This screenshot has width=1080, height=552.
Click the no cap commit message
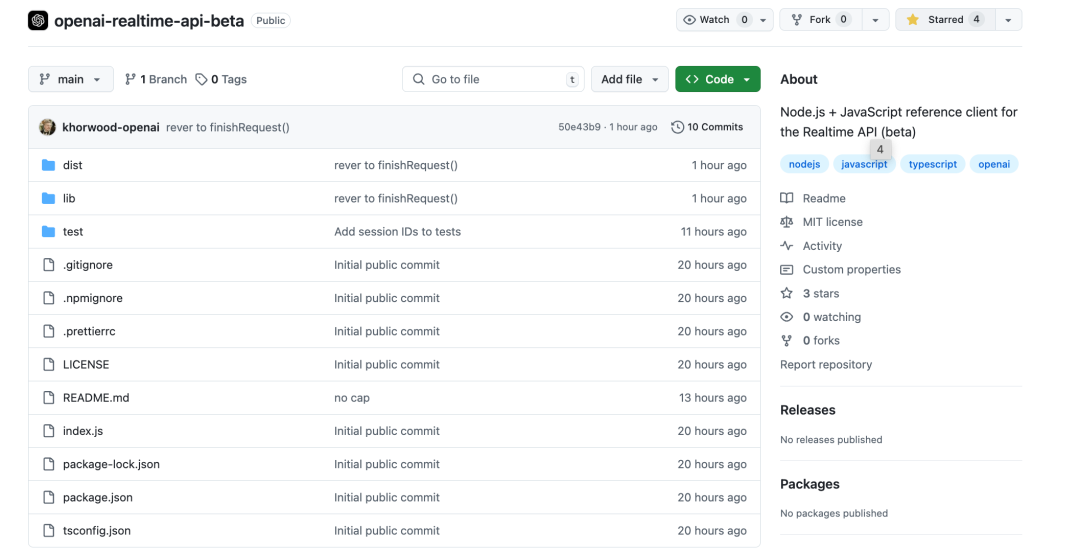352,398
